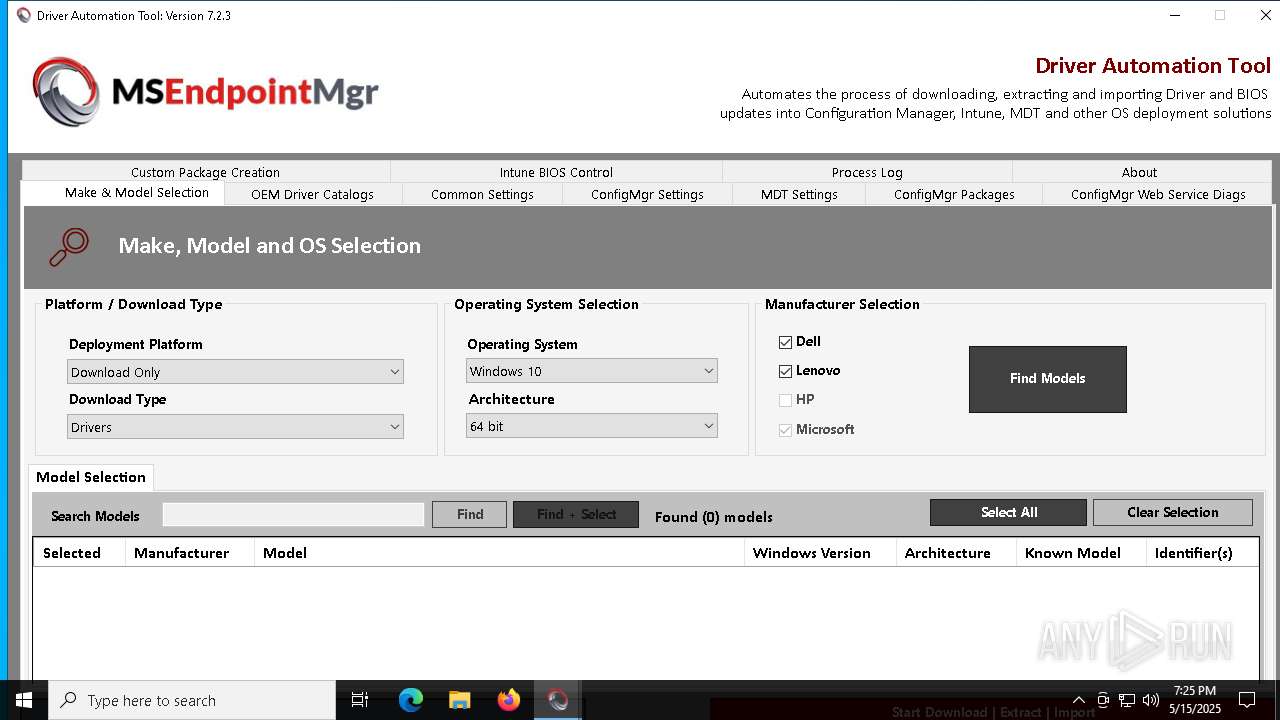Click the taskbar clock showing 7:25 PM
This screenshot has width=1280, height=720.
click(1195, 700)
